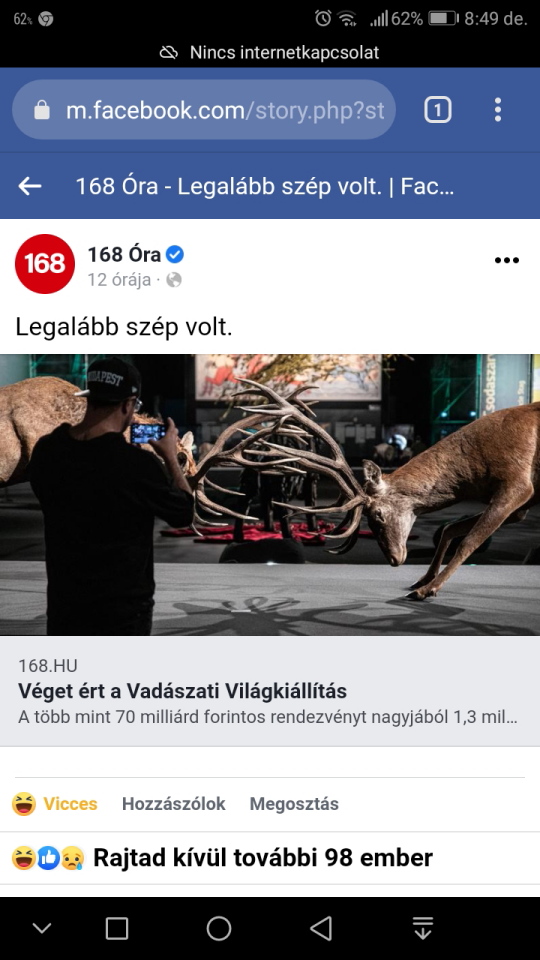Open the post options three-dot menu
This screenshot has height=960, width=540.
pyautogui.click(x=506, y=260)
